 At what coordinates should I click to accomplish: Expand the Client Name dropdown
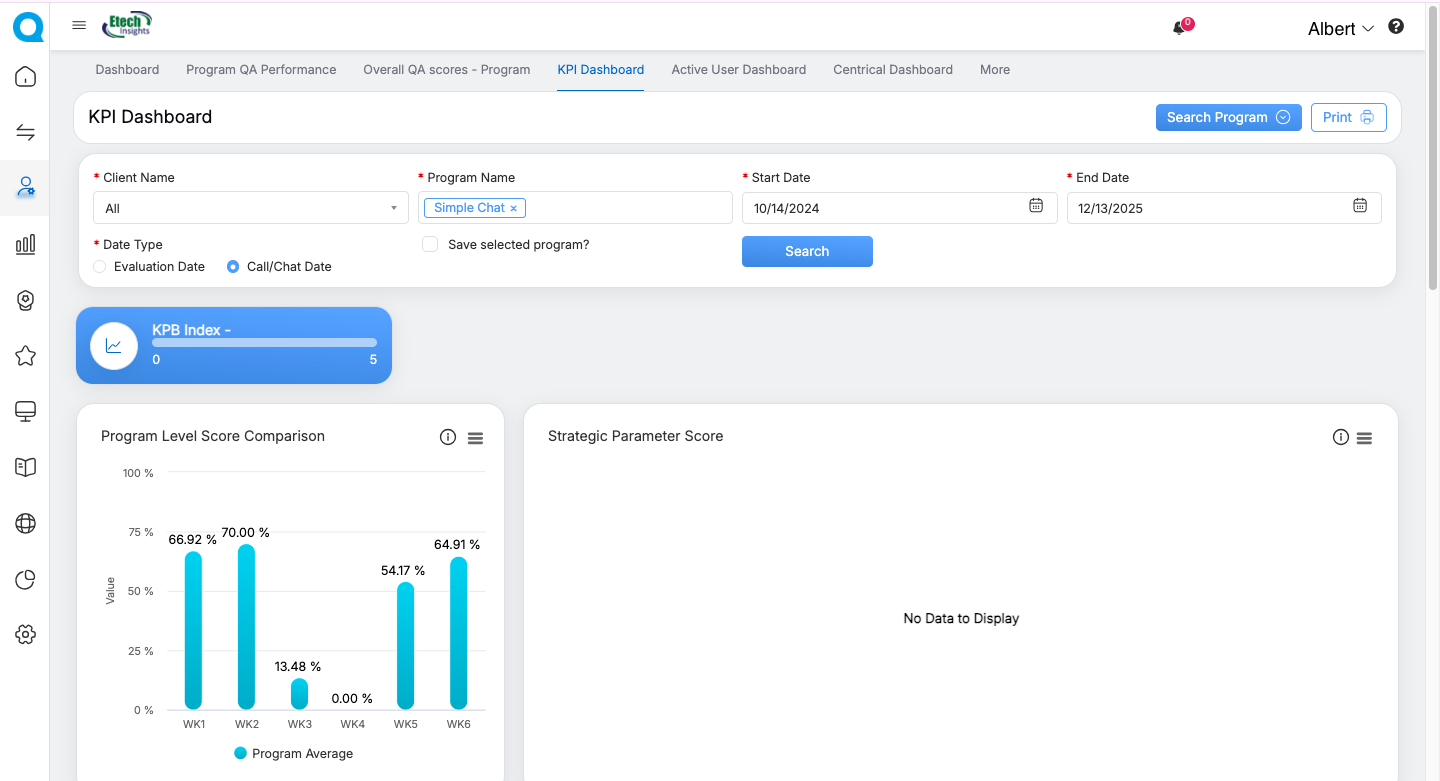click(x=250, y=208)
